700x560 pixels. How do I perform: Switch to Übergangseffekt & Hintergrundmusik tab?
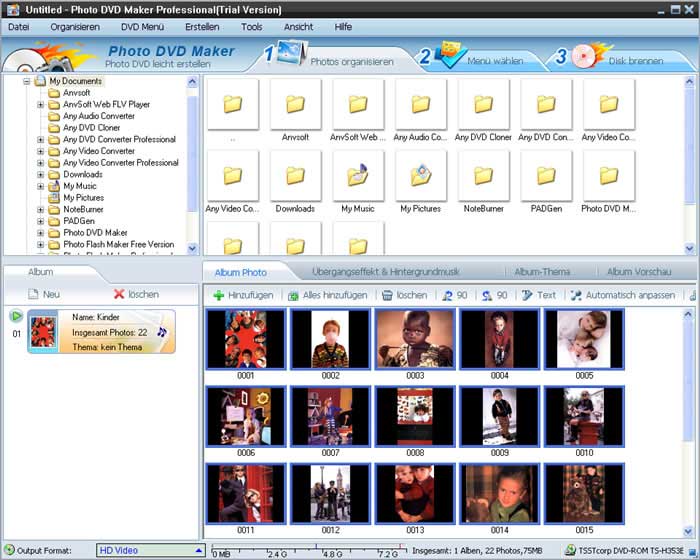(386, 272)
